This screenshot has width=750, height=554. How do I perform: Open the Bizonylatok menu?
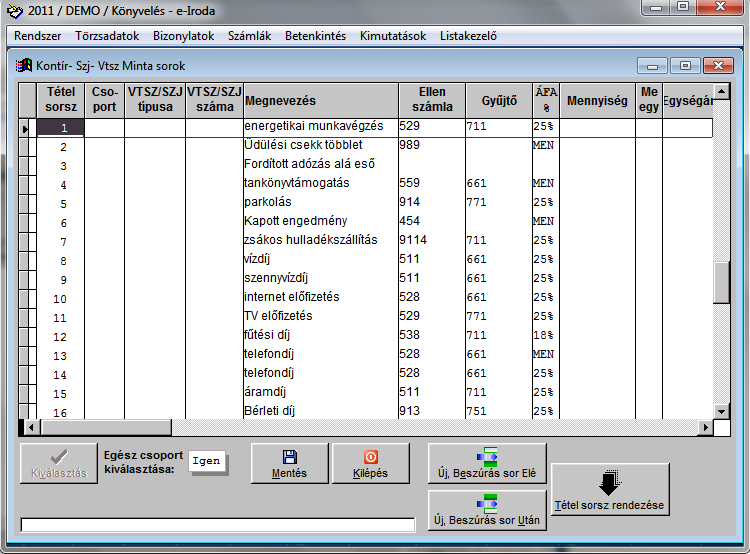pyautogui.click(x=183, y=36)
